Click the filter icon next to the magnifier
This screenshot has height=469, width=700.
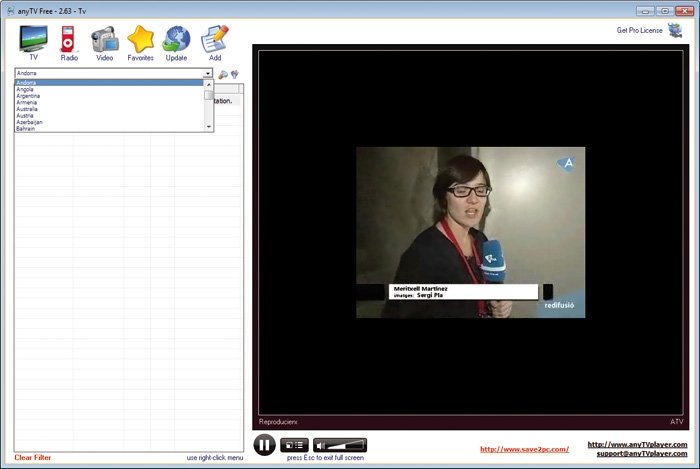[235, 74]
